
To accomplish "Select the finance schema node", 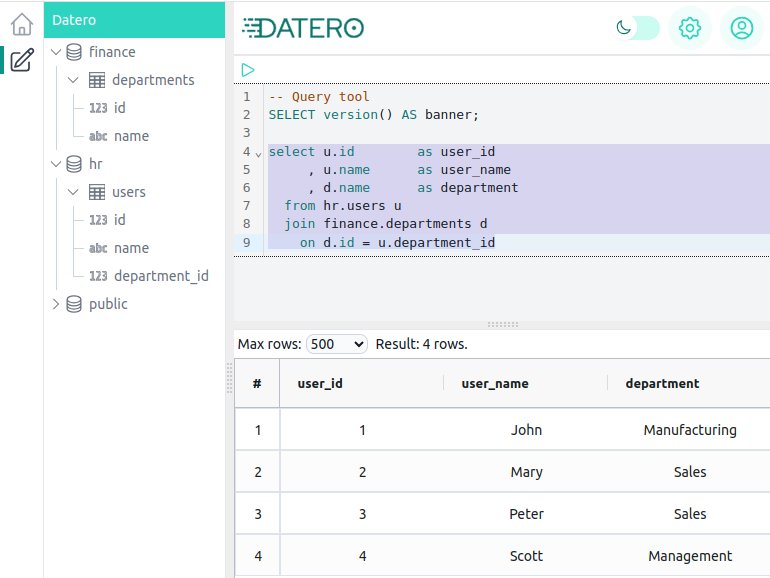I will tap(112, 52).
